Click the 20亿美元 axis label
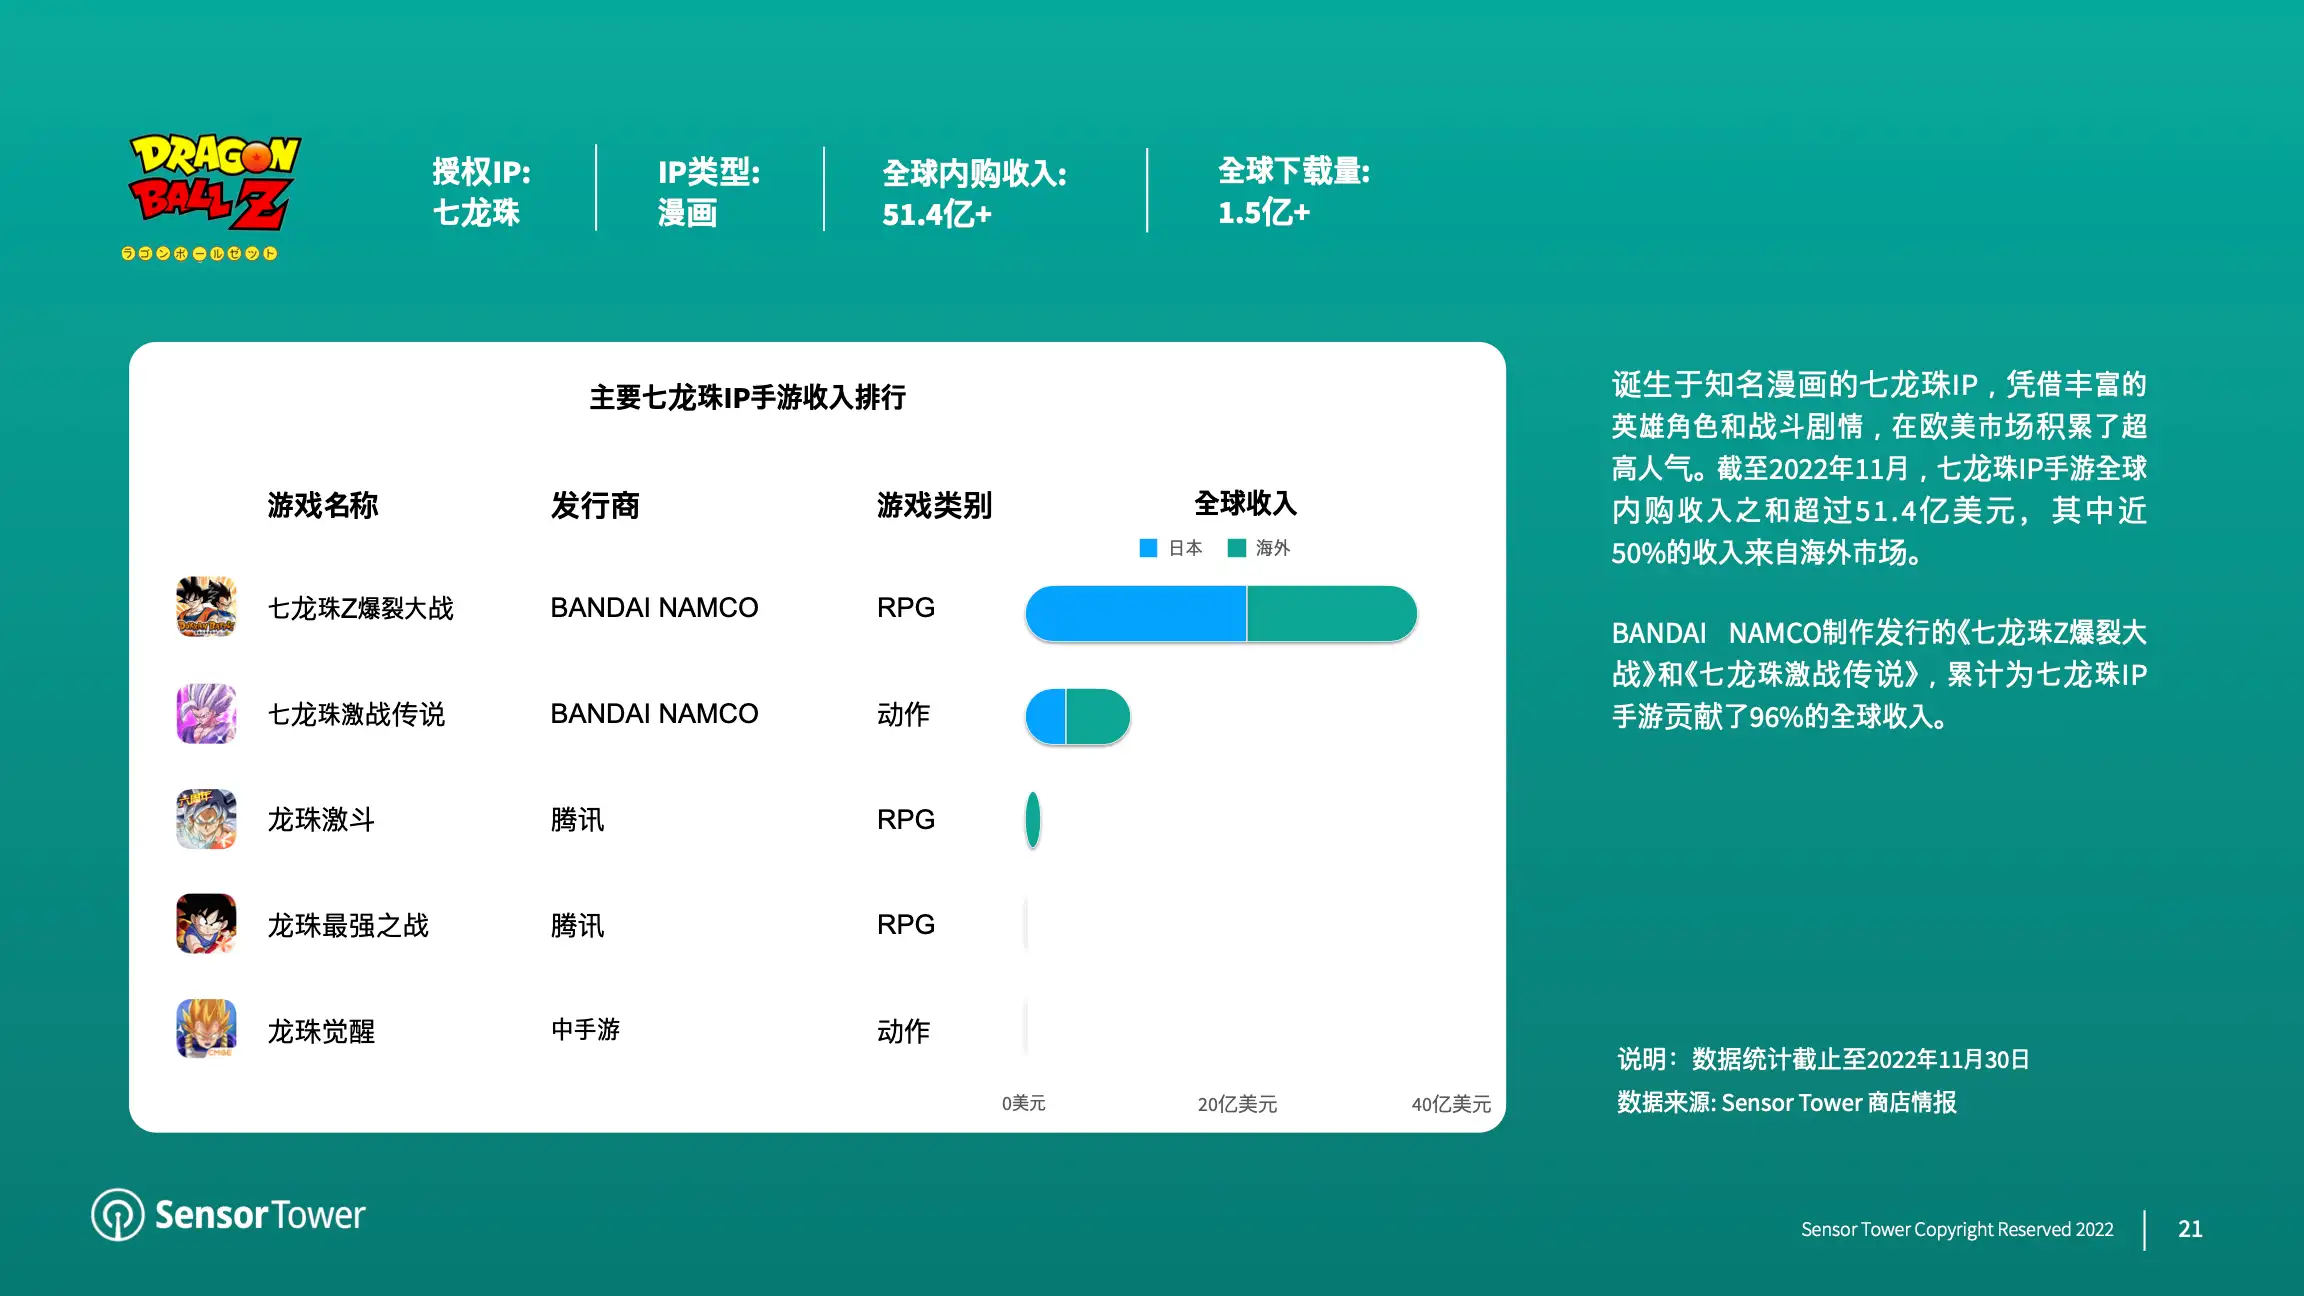 [1238, 1104]
